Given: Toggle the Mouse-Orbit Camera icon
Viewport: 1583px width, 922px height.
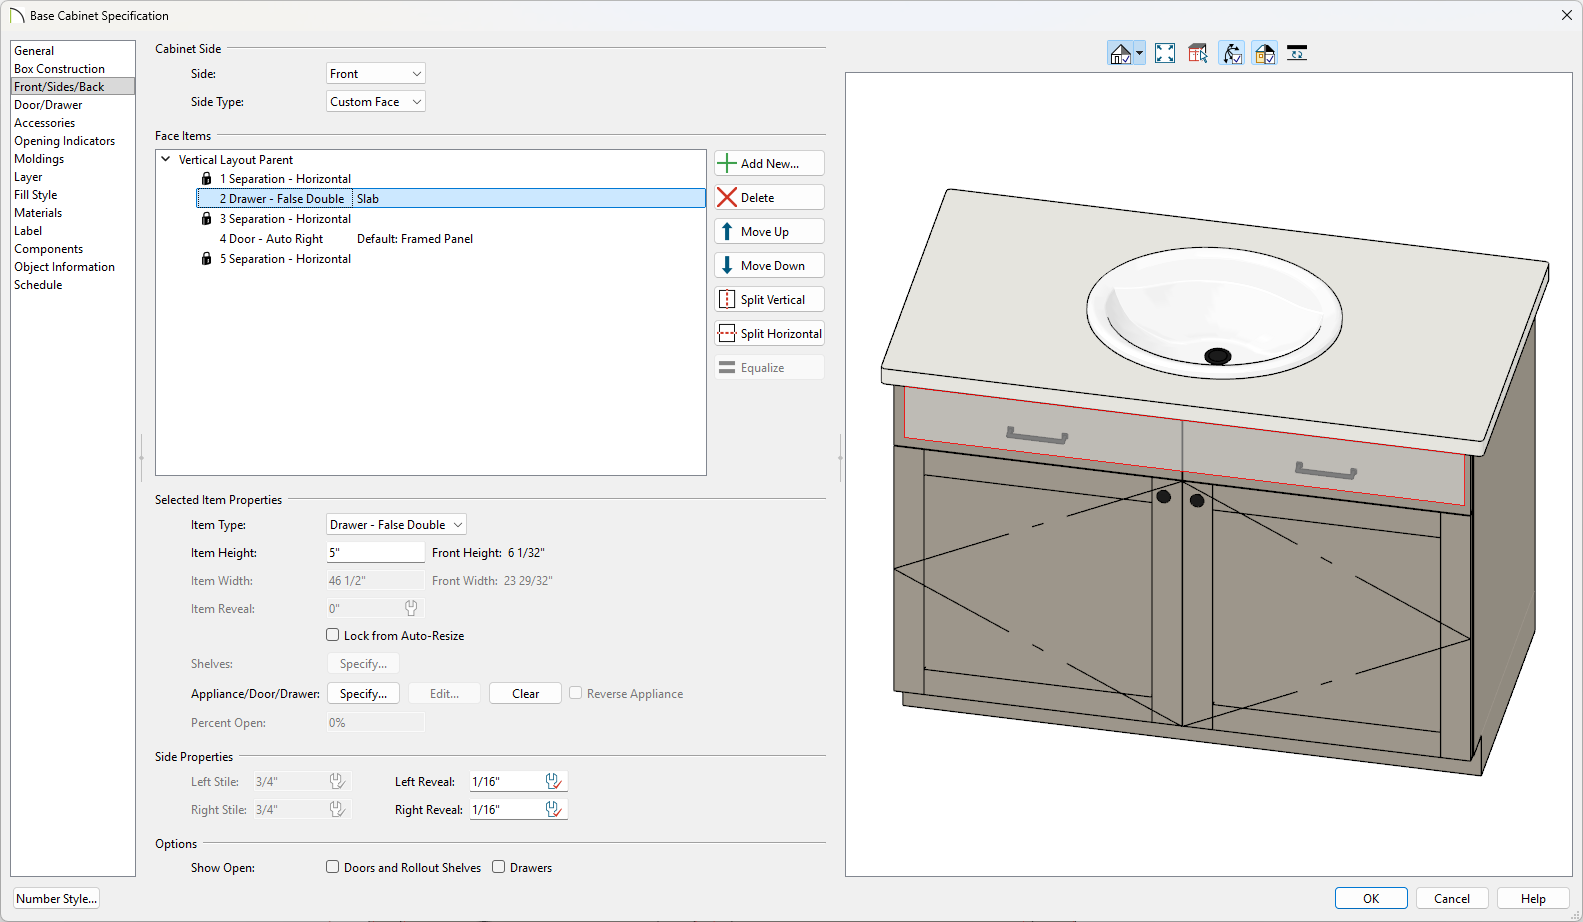Looking at the screenshot, I should click(1232, 53).
